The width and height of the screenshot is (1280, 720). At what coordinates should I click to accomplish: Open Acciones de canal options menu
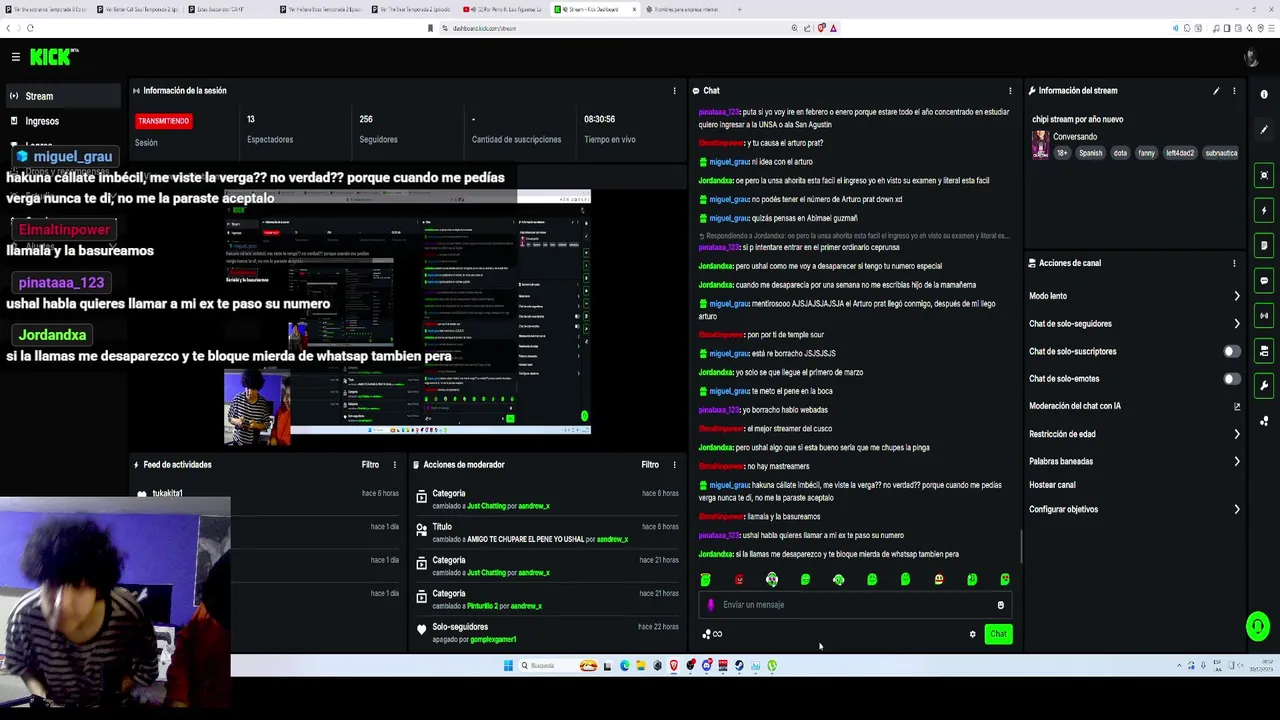(x=1234, y=263)
